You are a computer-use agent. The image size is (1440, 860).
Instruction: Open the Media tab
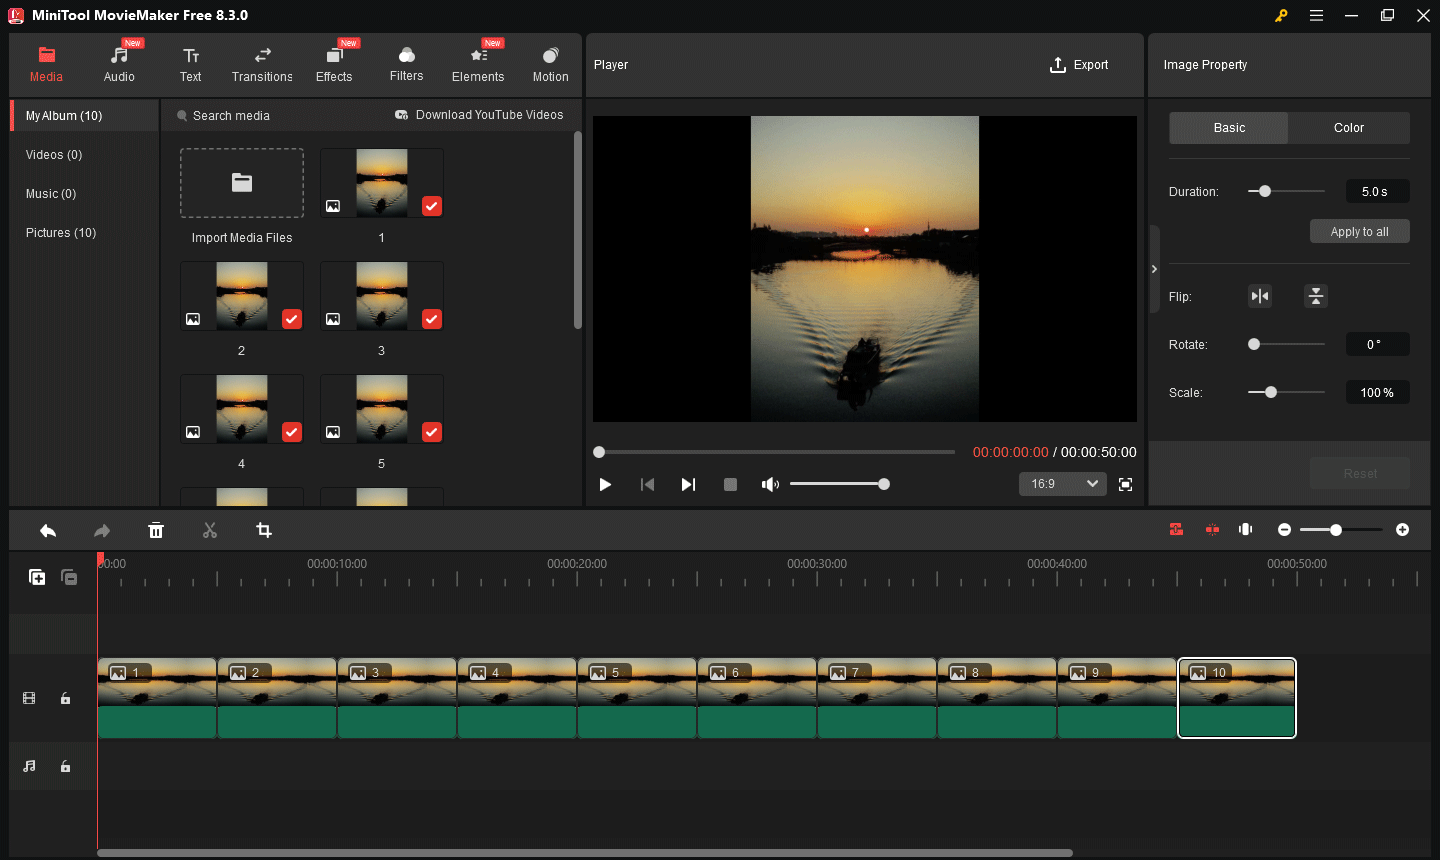click(x=46, y=65)
